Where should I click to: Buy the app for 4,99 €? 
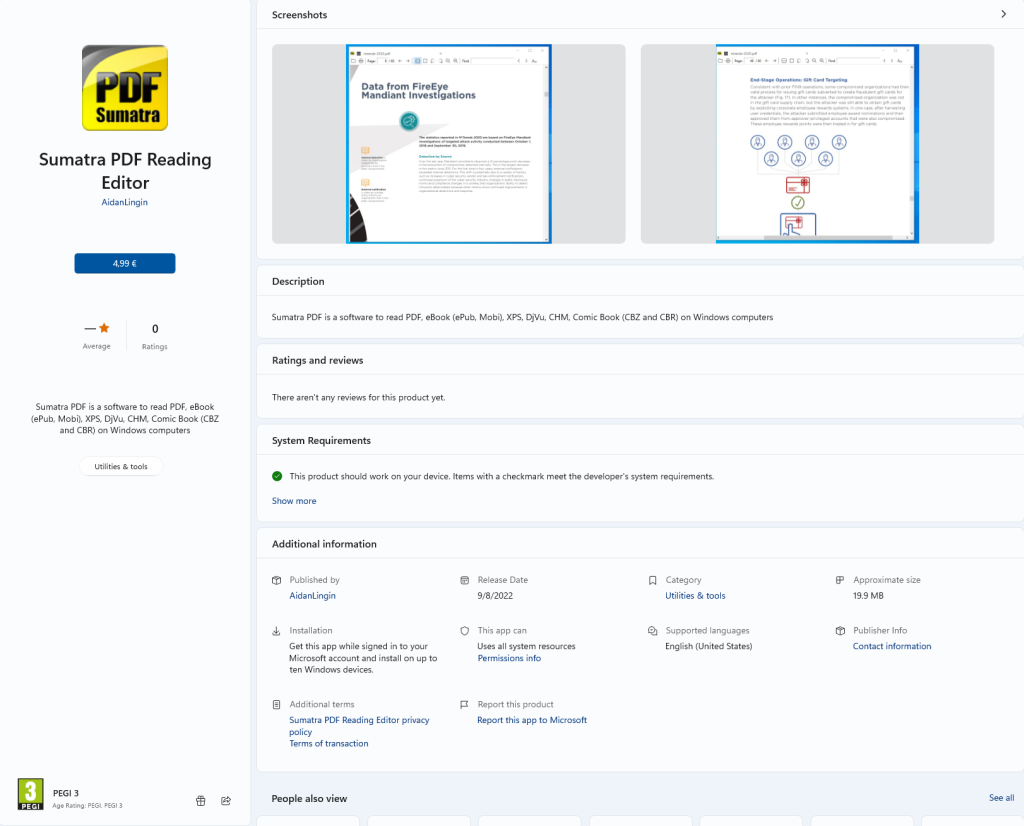click(125, 263)
